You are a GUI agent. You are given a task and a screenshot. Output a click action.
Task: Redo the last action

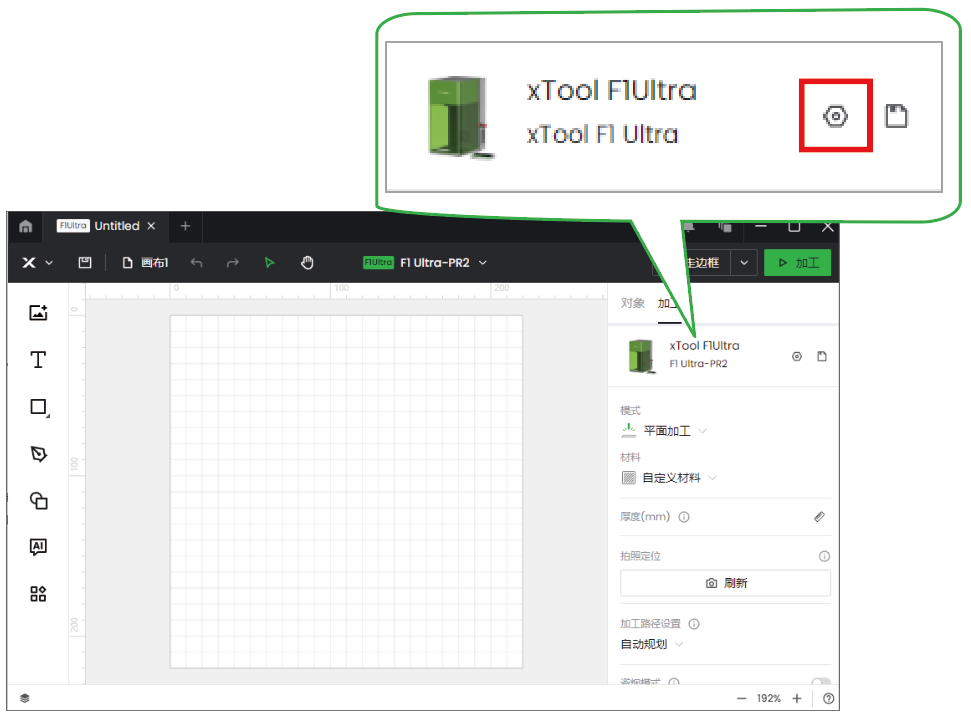232,263
